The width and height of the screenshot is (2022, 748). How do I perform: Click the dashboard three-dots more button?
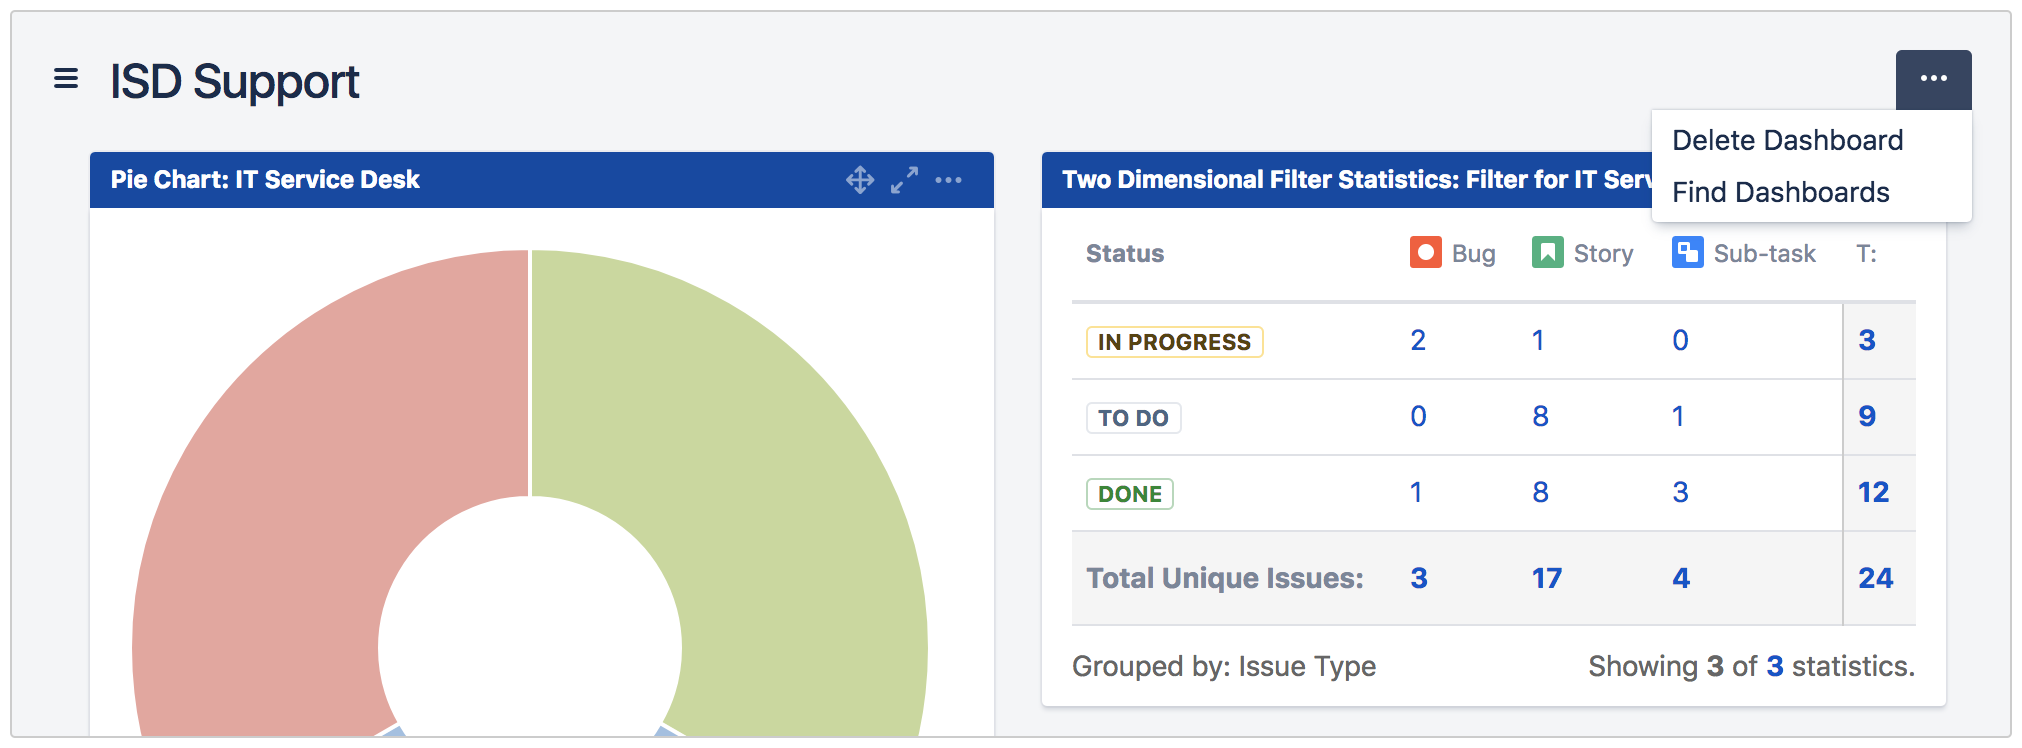(x=1933, y=79)
